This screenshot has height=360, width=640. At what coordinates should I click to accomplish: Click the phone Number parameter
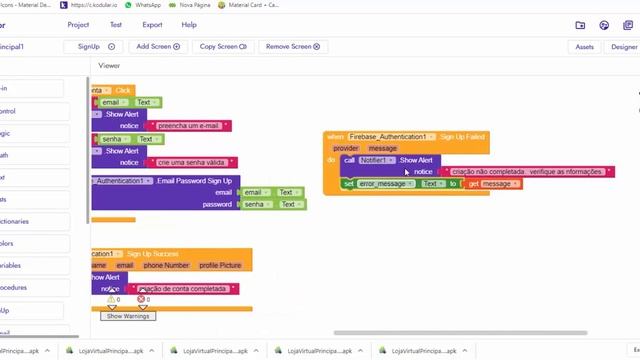[x=166, y=265]
